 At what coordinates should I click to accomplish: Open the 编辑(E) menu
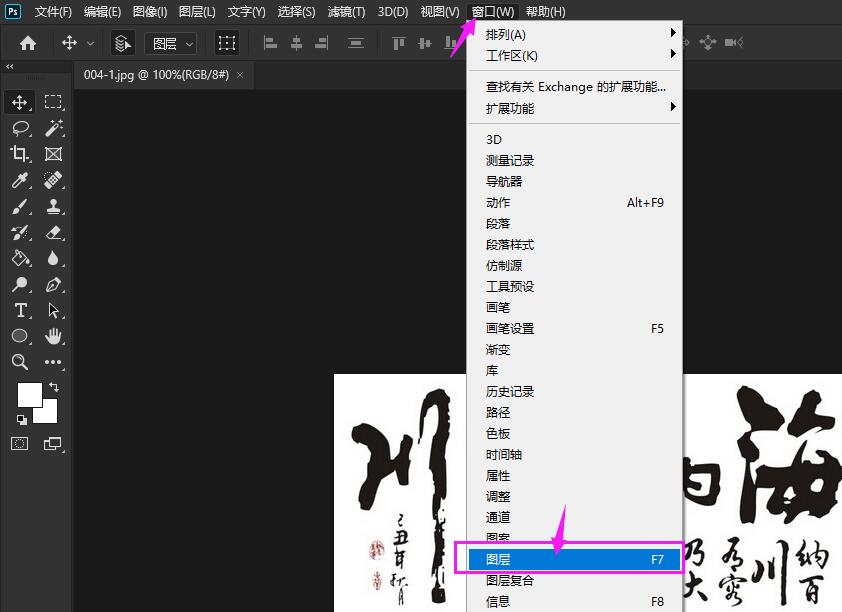(x=103, y=11)
